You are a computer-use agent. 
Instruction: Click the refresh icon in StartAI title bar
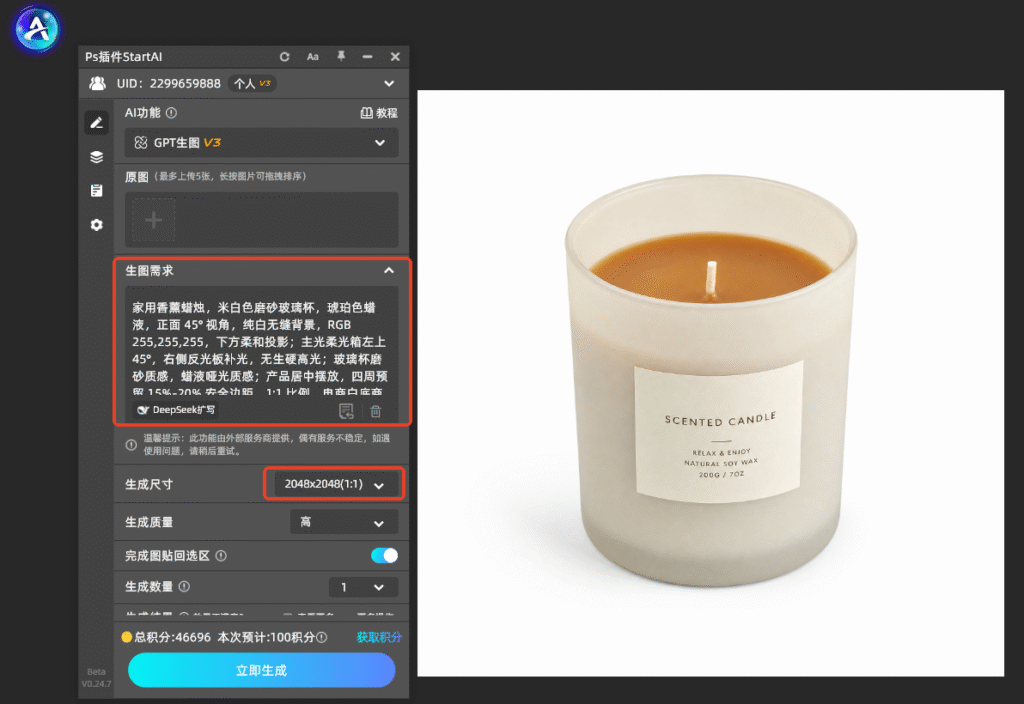285,57
